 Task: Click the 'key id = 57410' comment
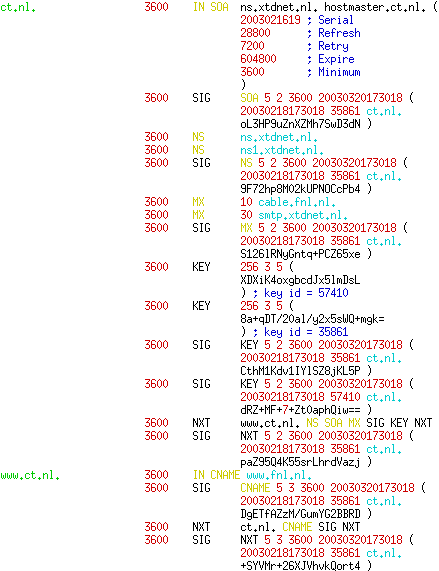click(306, 293)
